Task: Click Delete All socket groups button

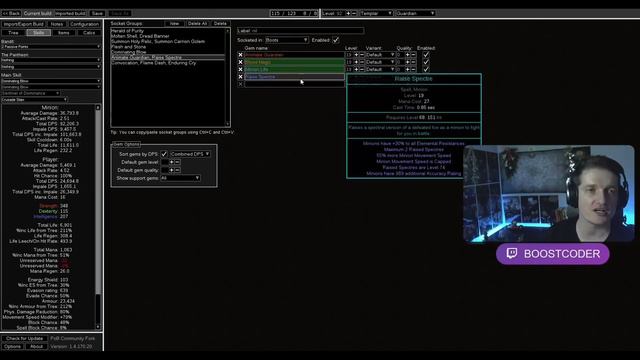Action: [197, 24]
